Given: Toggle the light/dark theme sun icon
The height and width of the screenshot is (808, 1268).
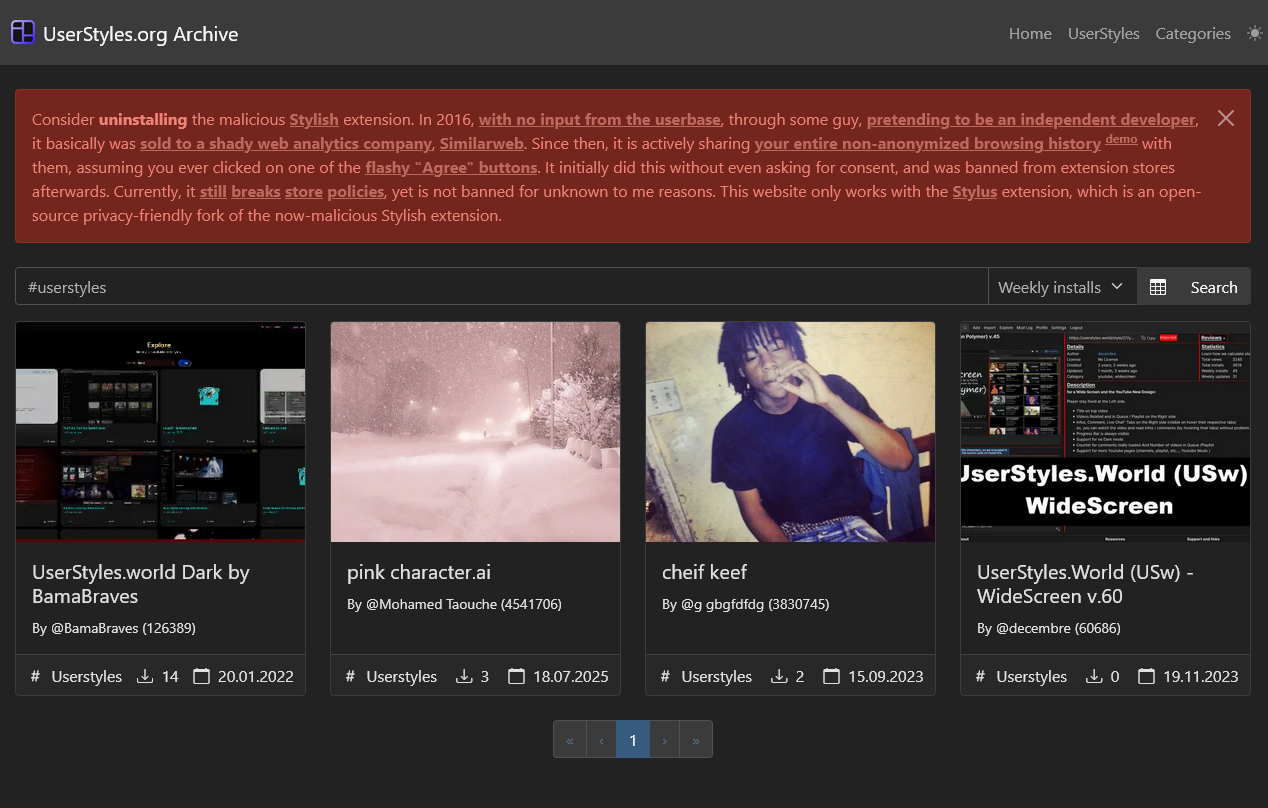Looking at the screenshot, I should coord(1254,33).
